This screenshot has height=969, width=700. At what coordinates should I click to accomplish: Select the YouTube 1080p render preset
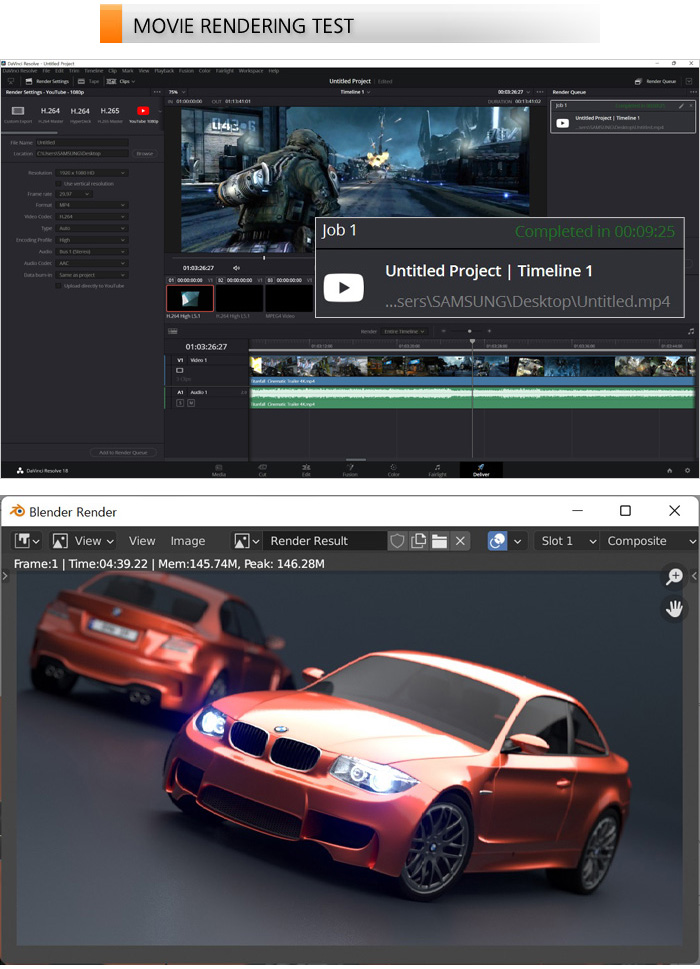143,112
